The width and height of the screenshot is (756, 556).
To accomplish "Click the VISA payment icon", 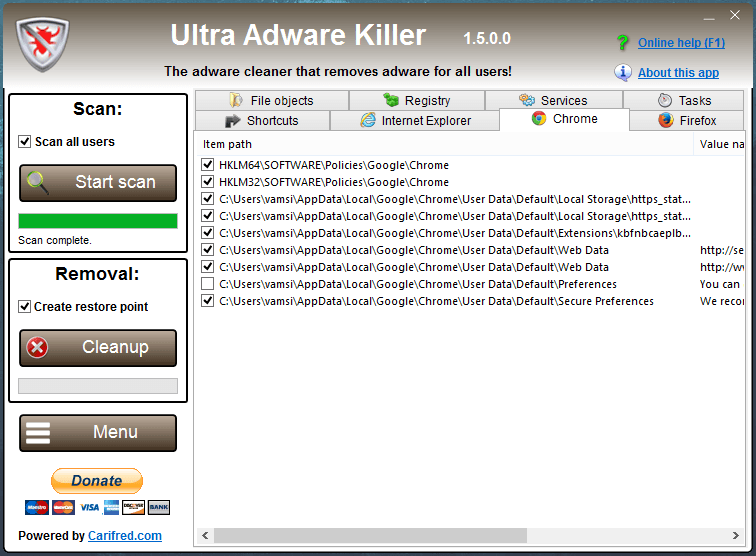I will tap(90, 507).
